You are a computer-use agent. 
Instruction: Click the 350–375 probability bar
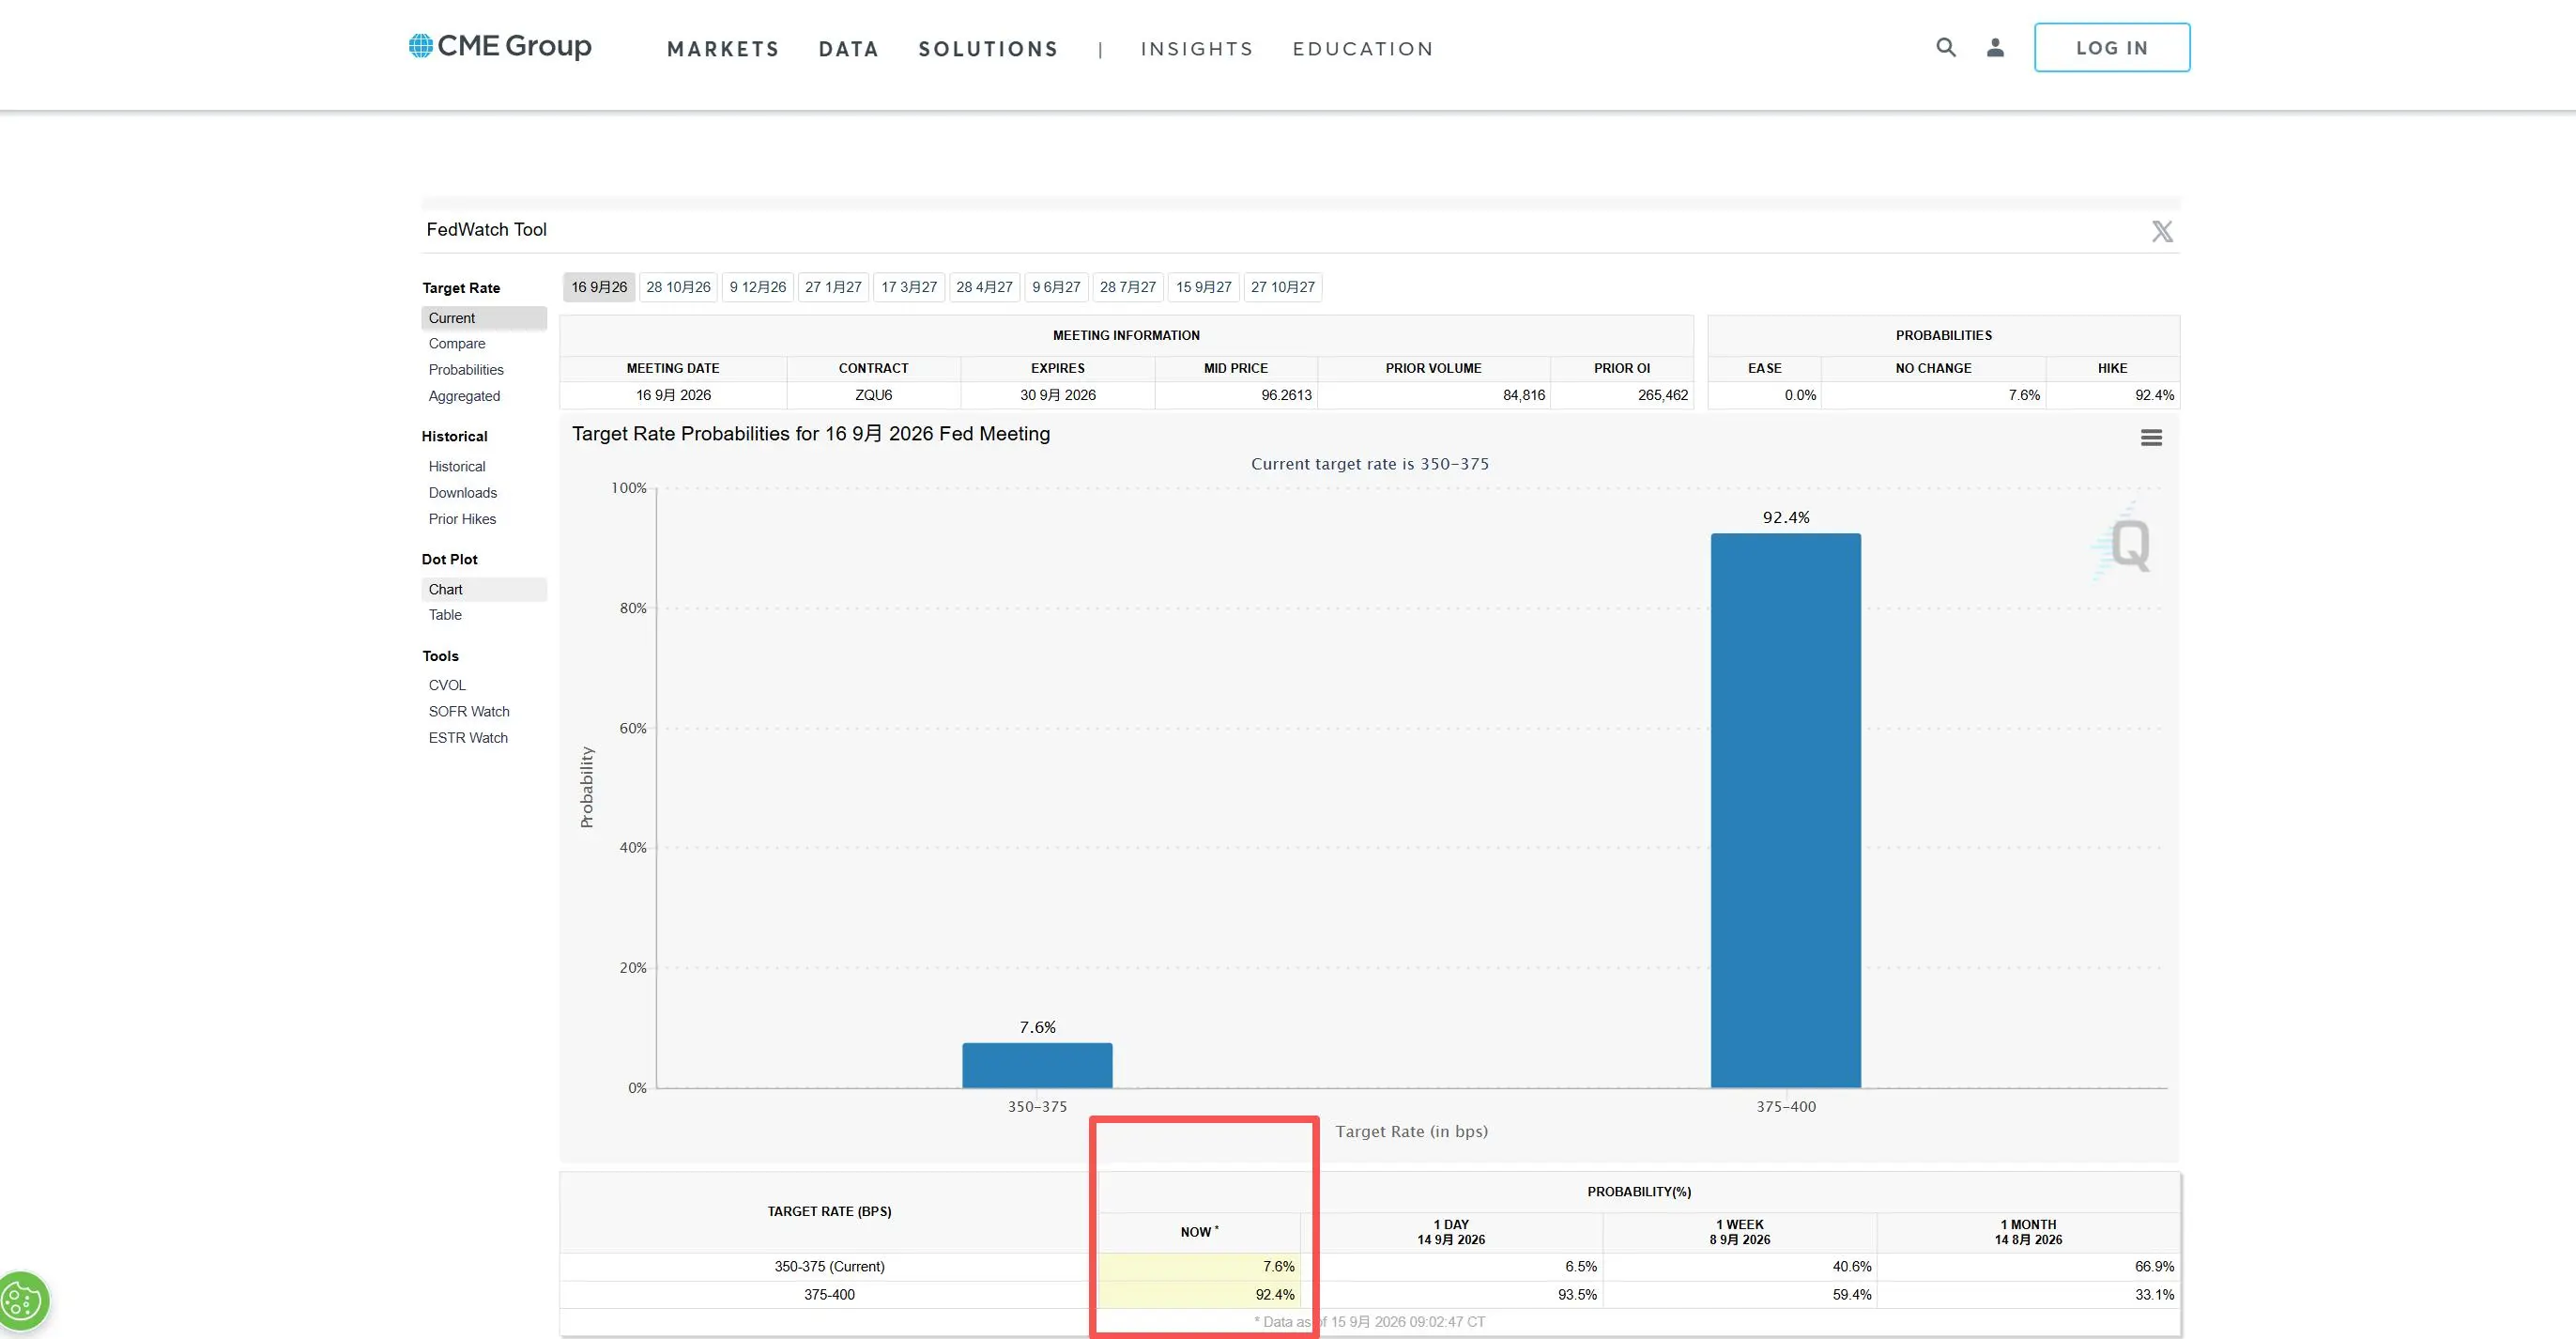[x=1037, y=1066]
